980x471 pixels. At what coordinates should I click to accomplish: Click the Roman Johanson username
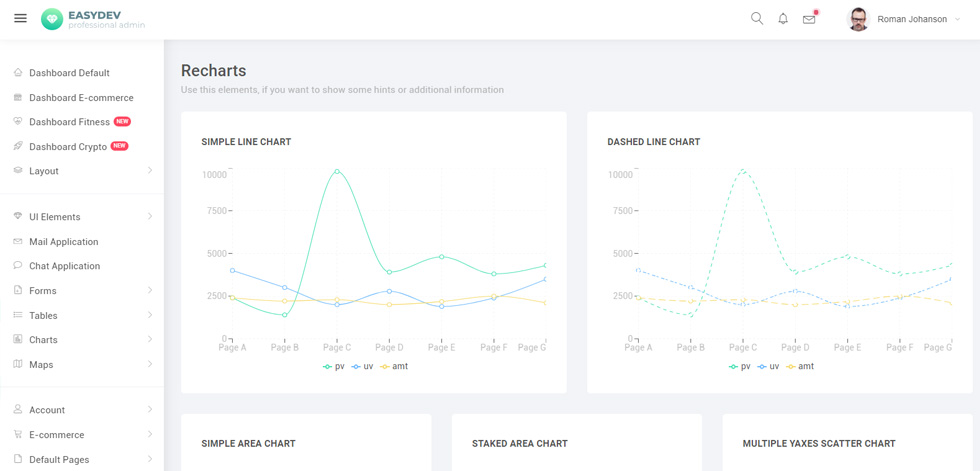(x=912, y=19)
